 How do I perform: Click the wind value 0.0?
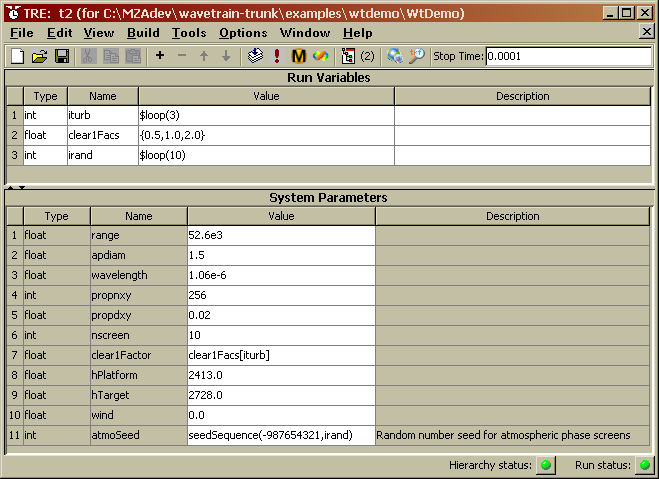coord(281,415)
